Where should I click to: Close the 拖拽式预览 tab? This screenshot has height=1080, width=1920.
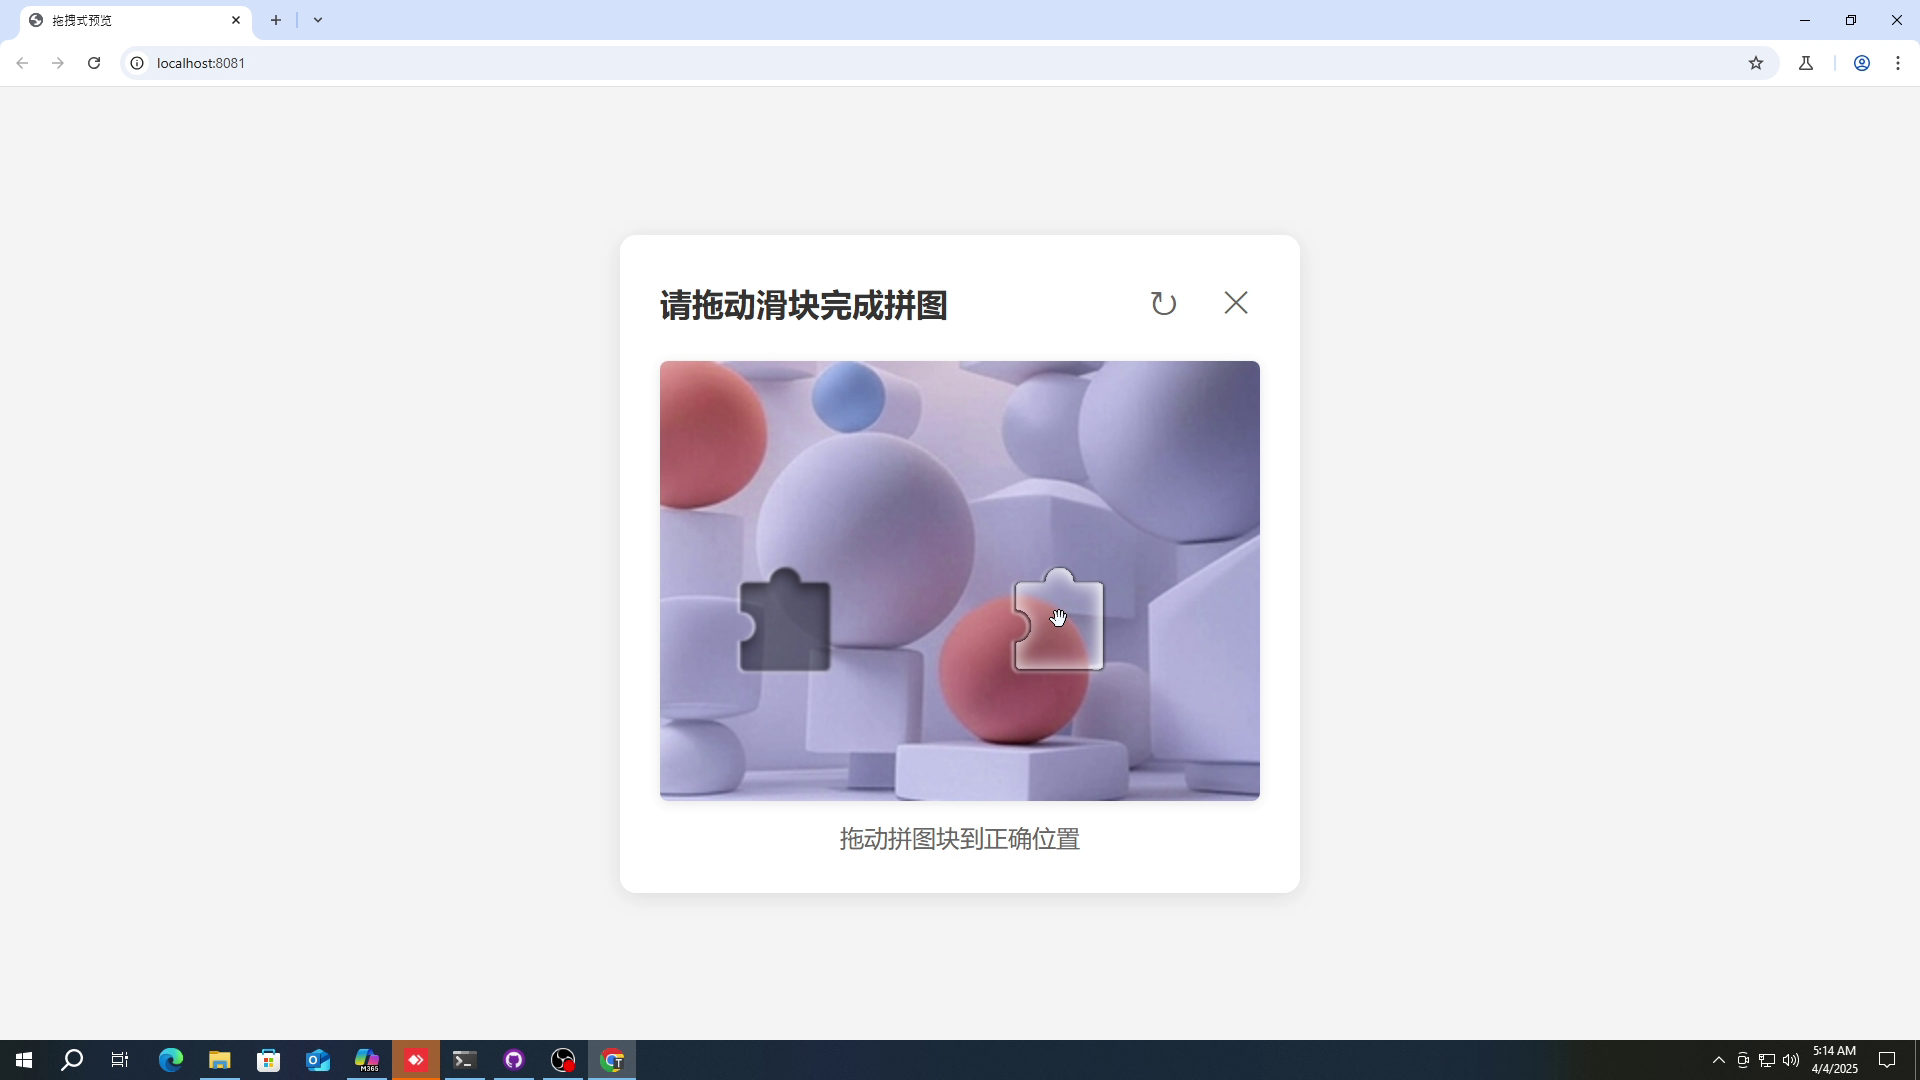pyautogui.click(x=236, y=20)
